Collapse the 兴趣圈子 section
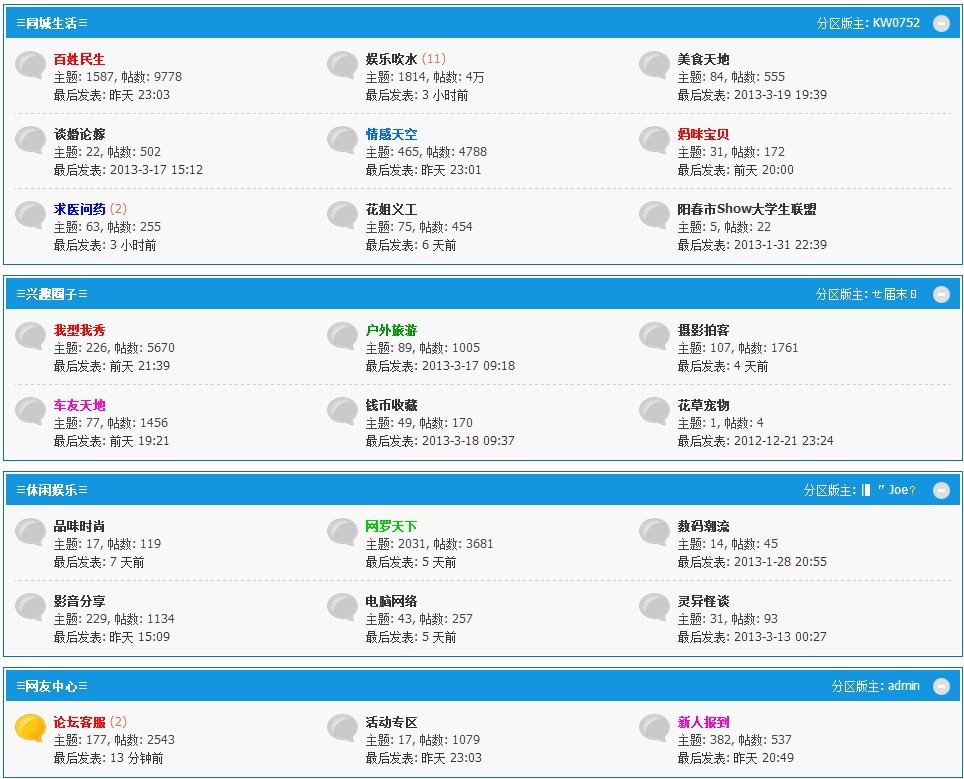The width and height of the screenshot is (964, 779). pyautogui.click(x=941, y=294)
